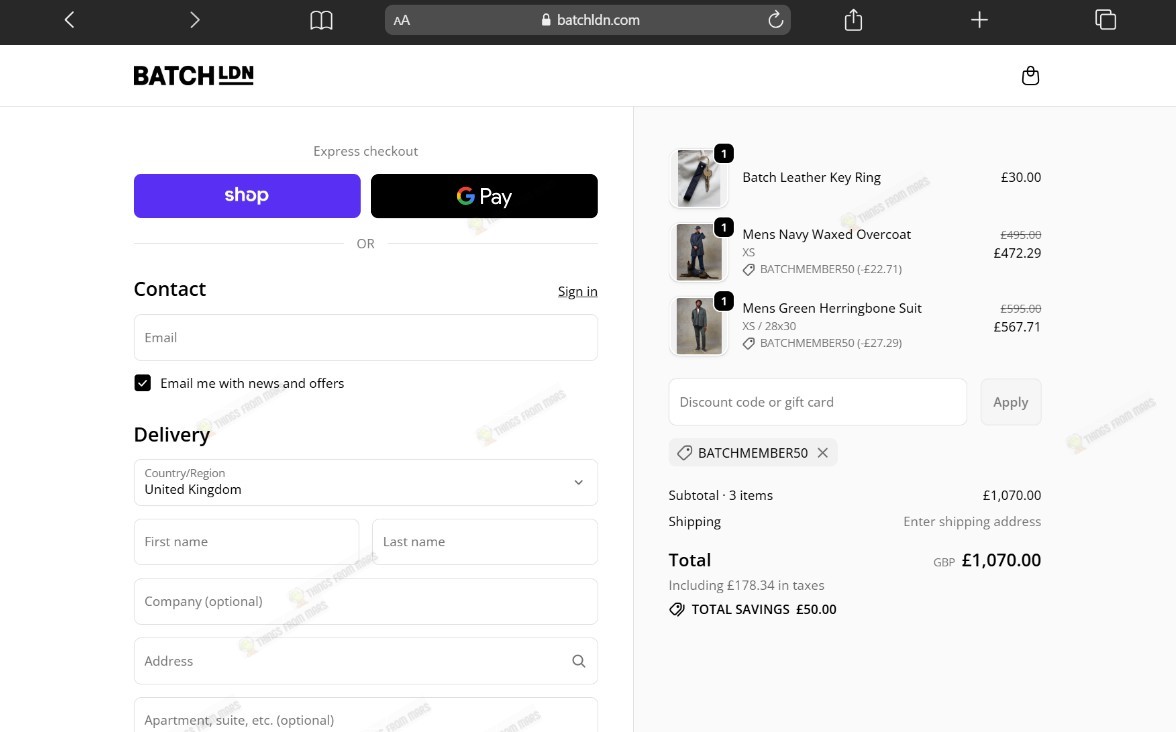Viewport: 1176px width, 732px height.
Task: Focus the Apartment, suite, etc. field
Action: (366, 716)
